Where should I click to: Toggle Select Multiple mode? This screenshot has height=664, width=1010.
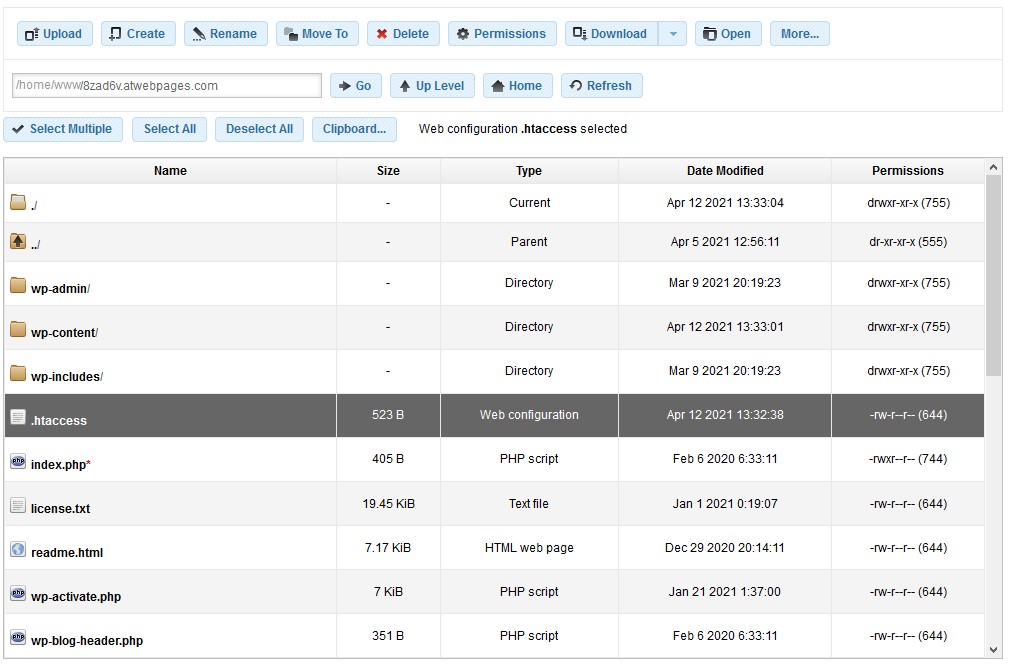pos(63,129)
